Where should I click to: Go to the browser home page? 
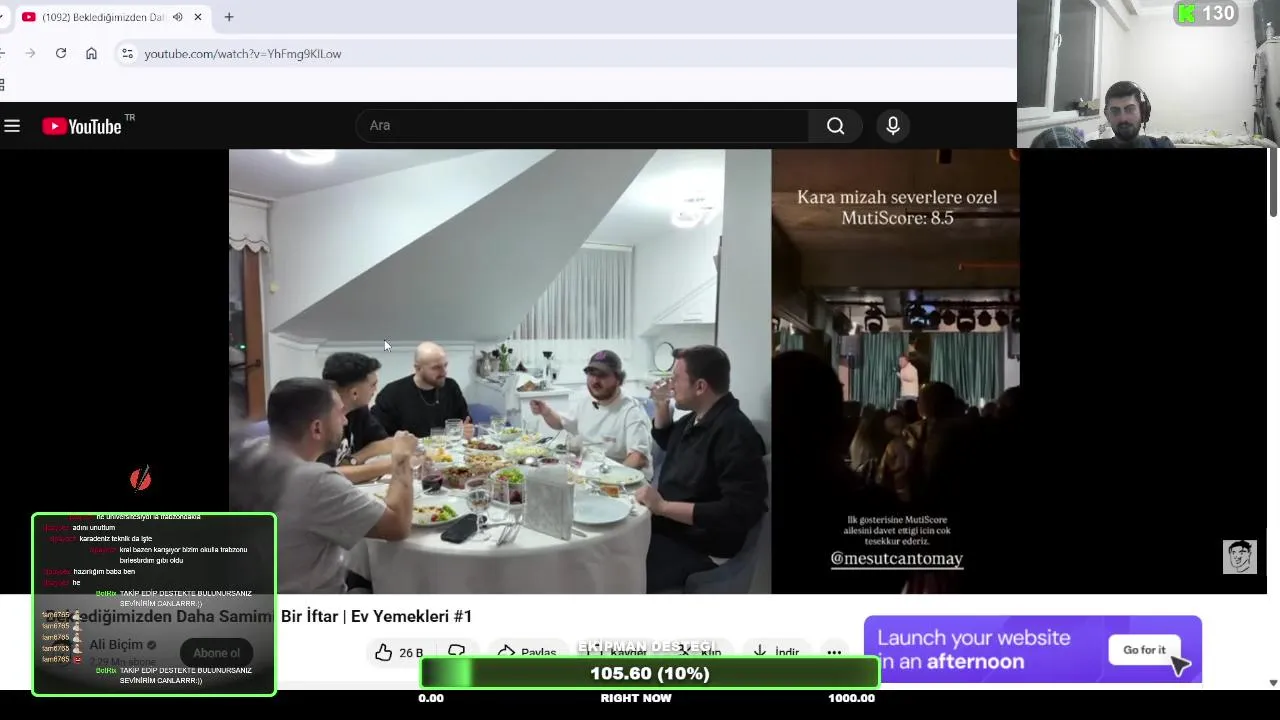click(91, 53)
